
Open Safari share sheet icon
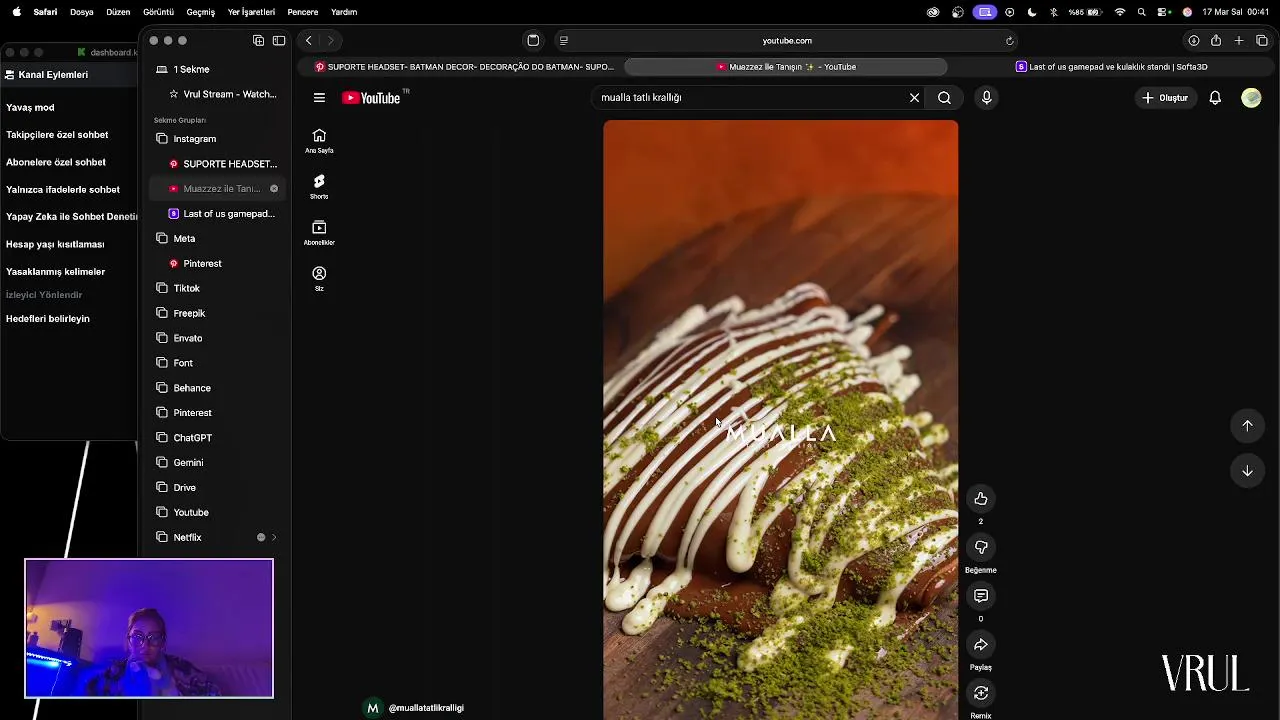click(1216, 41)
